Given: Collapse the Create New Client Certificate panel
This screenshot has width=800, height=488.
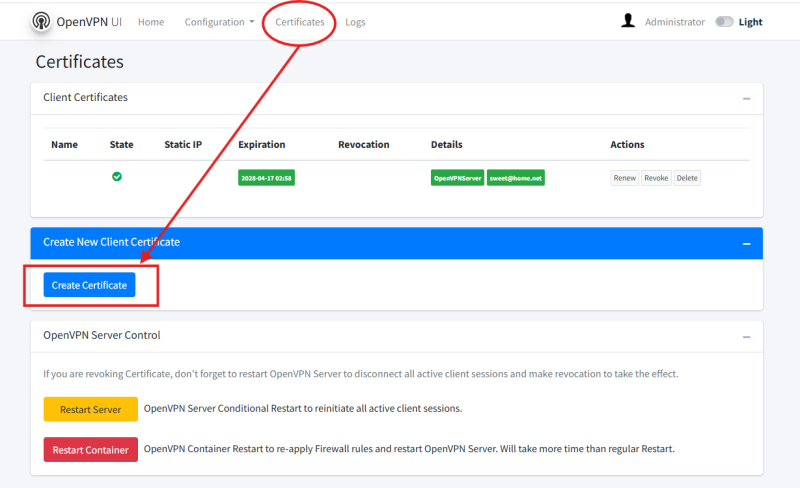Looking at the screenshot, I should 746,244.
